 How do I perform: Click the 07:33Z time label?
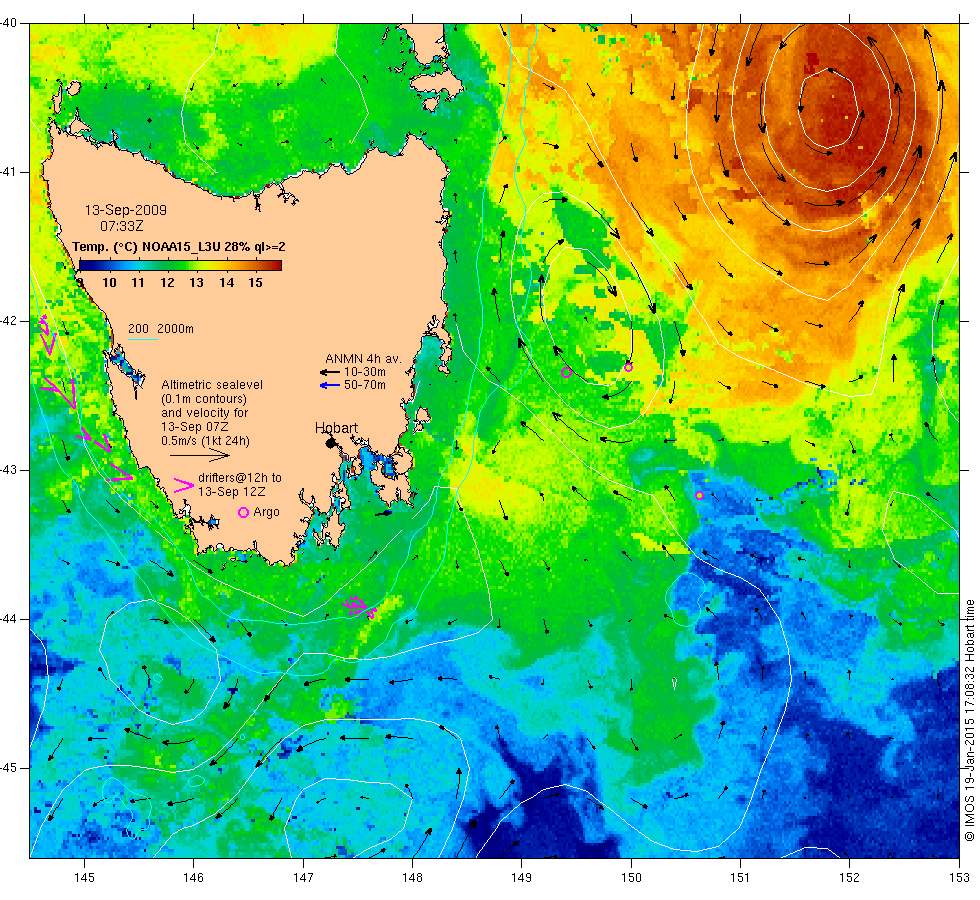(x=121, y=226)
